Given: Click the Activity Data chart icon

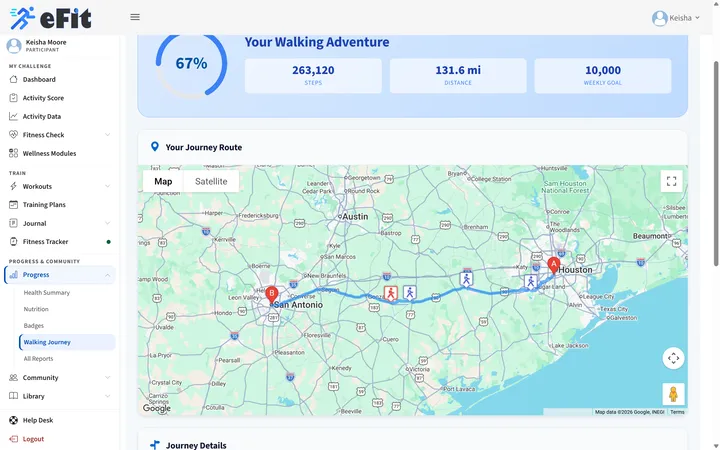Looking at the screenshot, I should click(13, 116).
